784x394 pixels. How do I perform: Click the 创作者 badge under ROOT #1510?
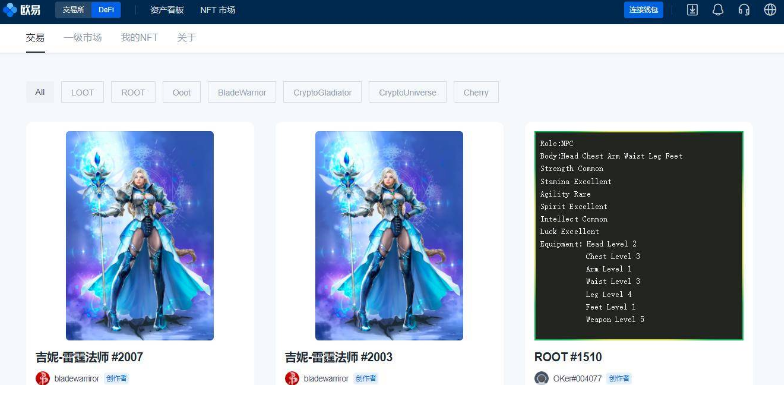[619, 378]
